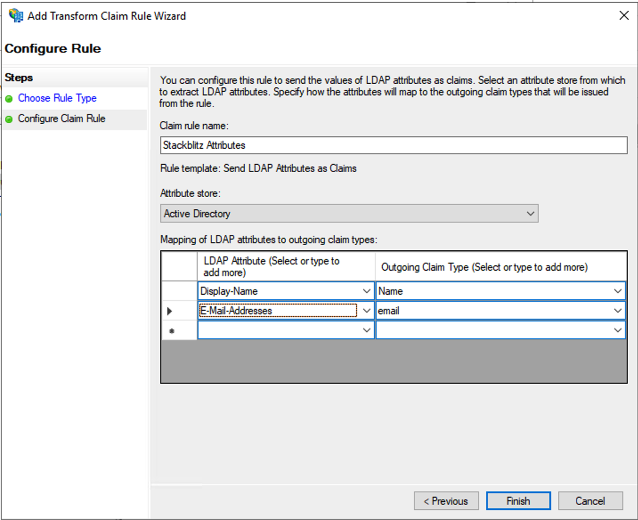The image size is (638, 520).
Task: Click the current-row arrow marker for E-Mail-Addresses
Action: click(169, 311)
